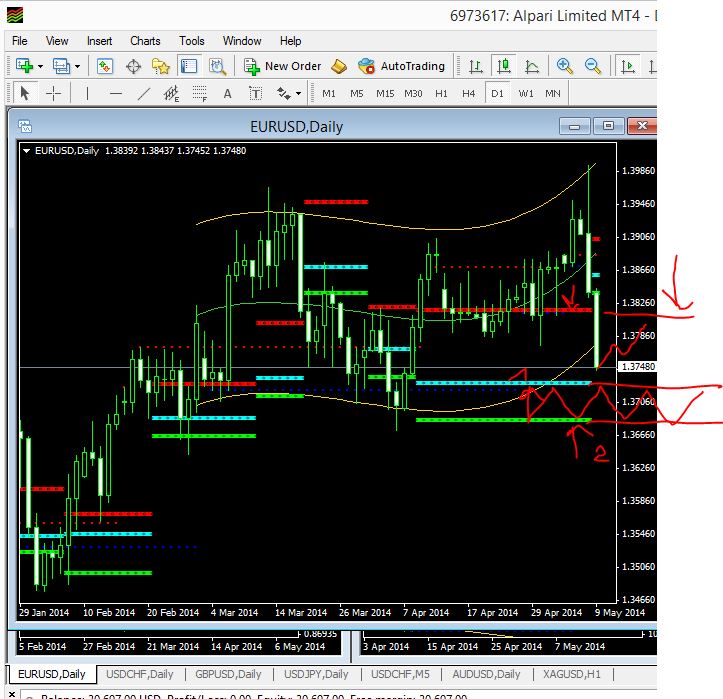Toggle the Market Watch window icon
Viewport: 723px width, 699px height.
click(105, 66)
